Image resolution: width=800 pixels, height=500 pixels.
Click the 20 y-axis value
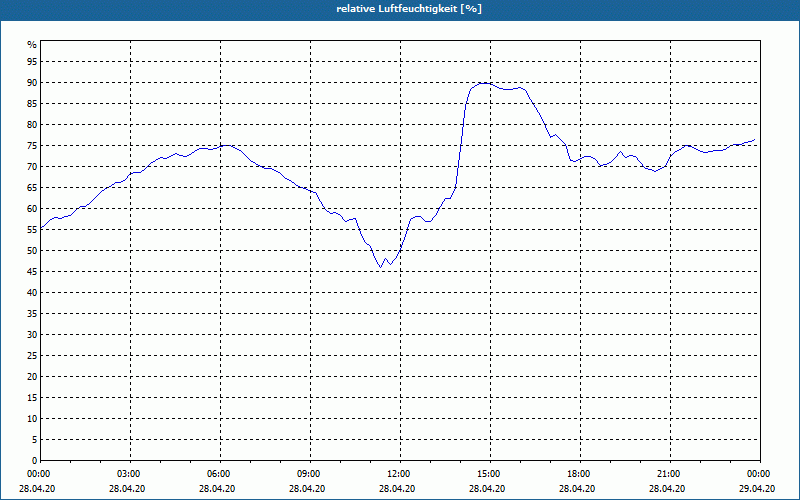(x=32, y=377)
